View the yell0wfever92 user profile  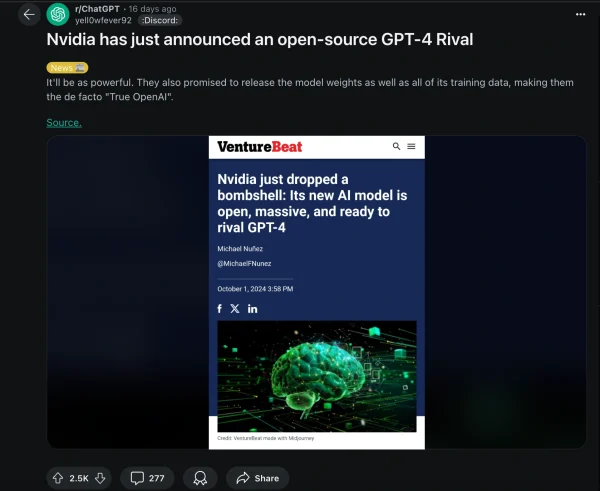tap(103, 20)
